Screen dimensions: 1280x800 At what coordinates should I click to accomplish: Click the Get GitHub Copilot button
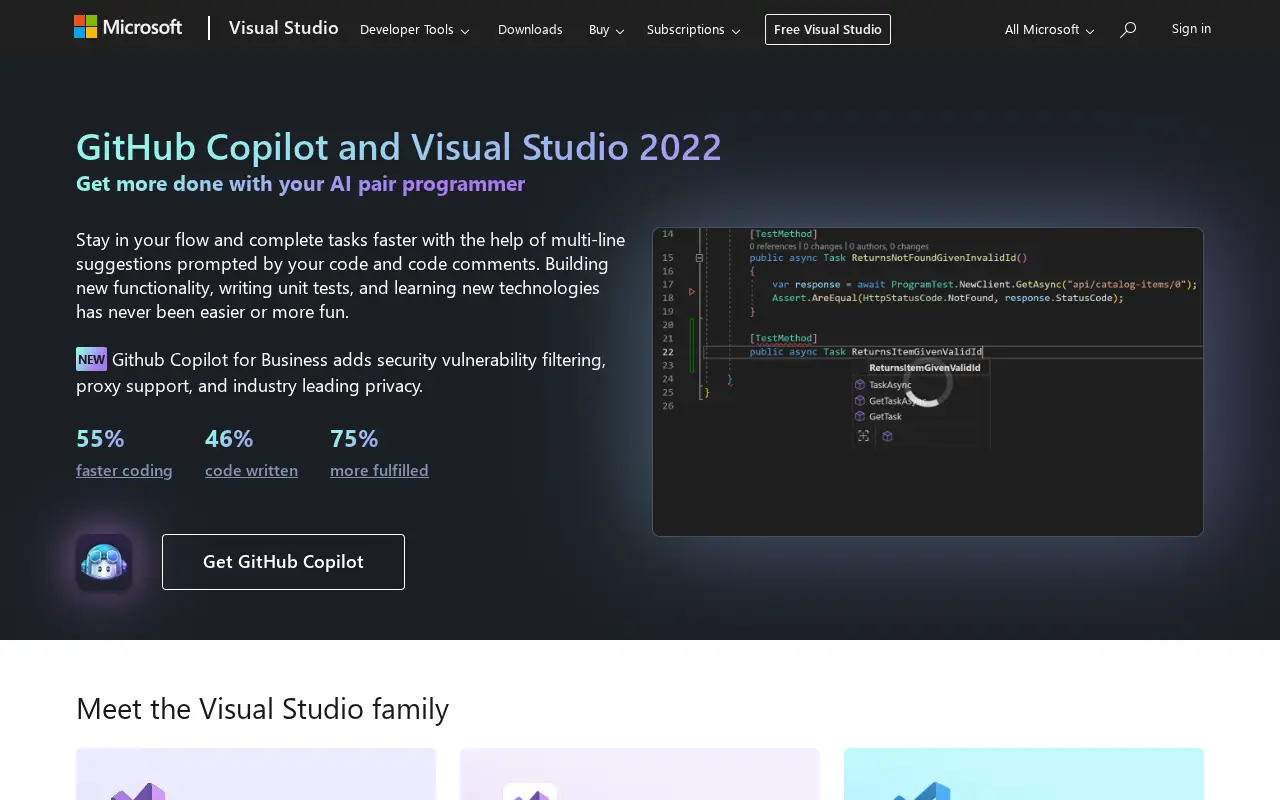tap(283, 562)
